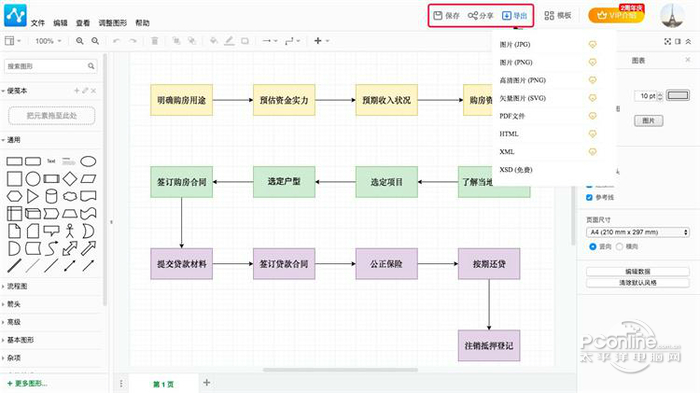Select the actor stick figure shape

coord(70,231)
